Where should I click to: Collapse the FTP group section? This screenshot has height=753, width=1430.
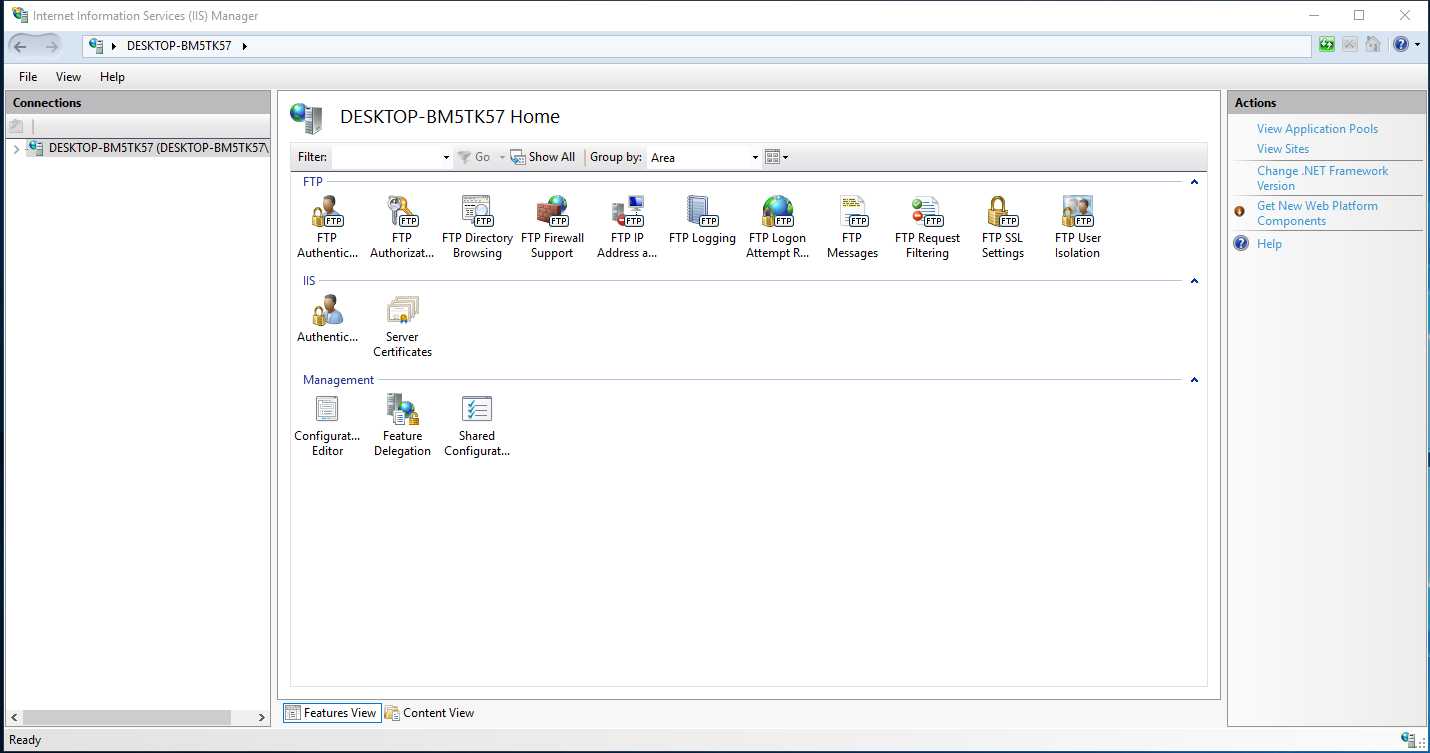click(x=1194, y=182)
